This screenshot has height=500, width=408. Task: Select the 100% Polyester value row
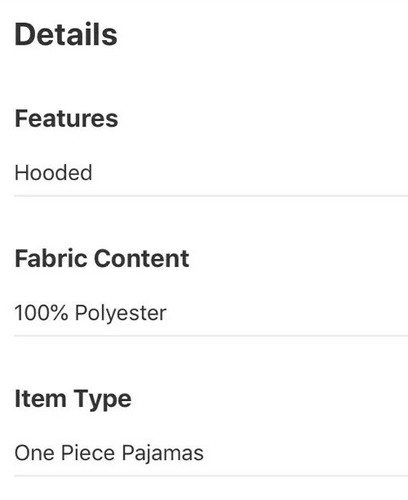click(x=211, y=313)
